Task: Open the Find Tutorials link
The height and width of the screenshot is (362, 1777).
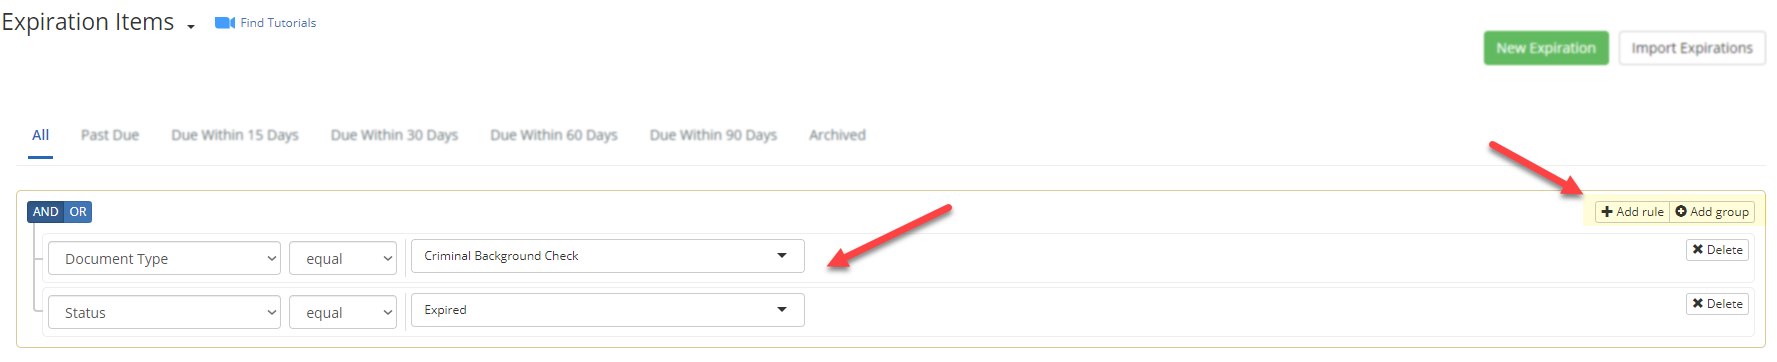Action: click(278, 23)
